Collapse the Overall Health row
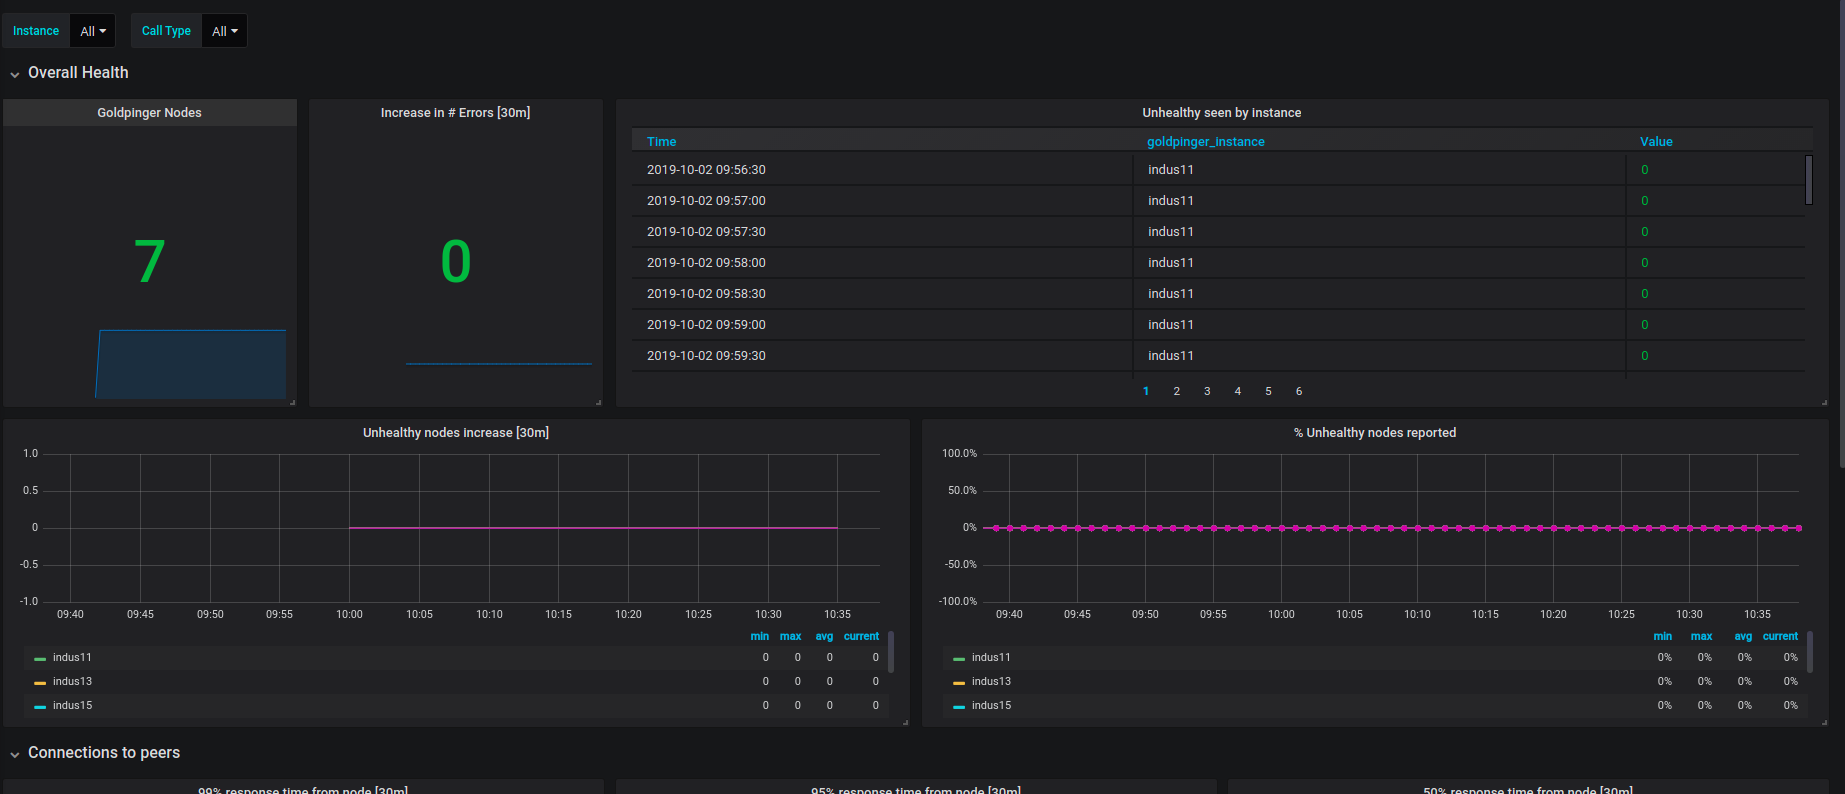This screenshot has width=1845, height=794. pyautogui.click(x=78, y=73)
